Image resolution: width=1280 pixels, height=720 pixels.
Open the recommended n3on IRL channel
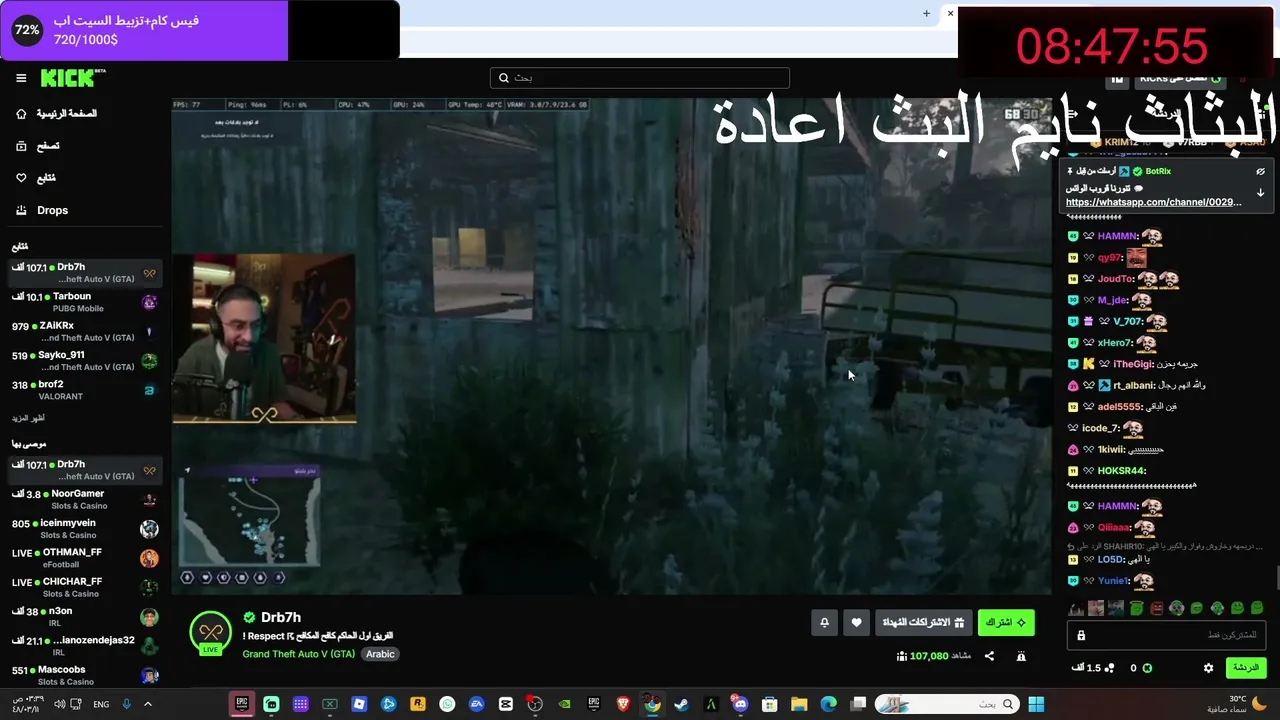tap(84, 617)
